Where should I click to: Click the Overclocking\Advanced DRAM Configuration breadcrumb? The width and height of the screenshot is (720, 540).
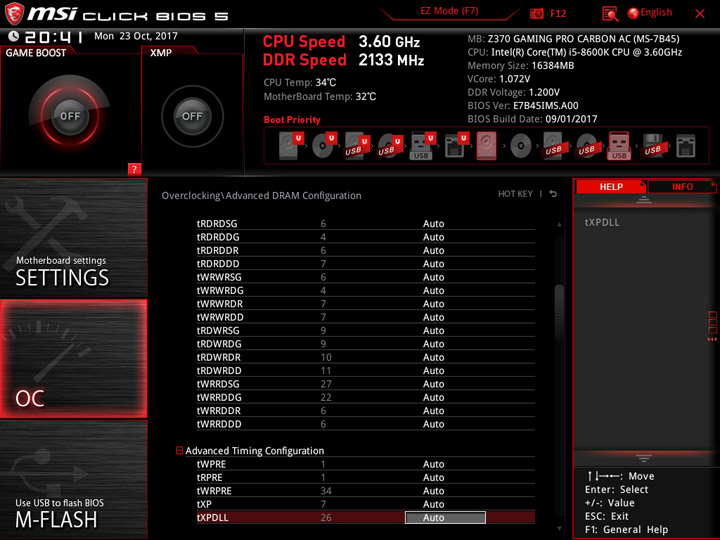[261, 196]
